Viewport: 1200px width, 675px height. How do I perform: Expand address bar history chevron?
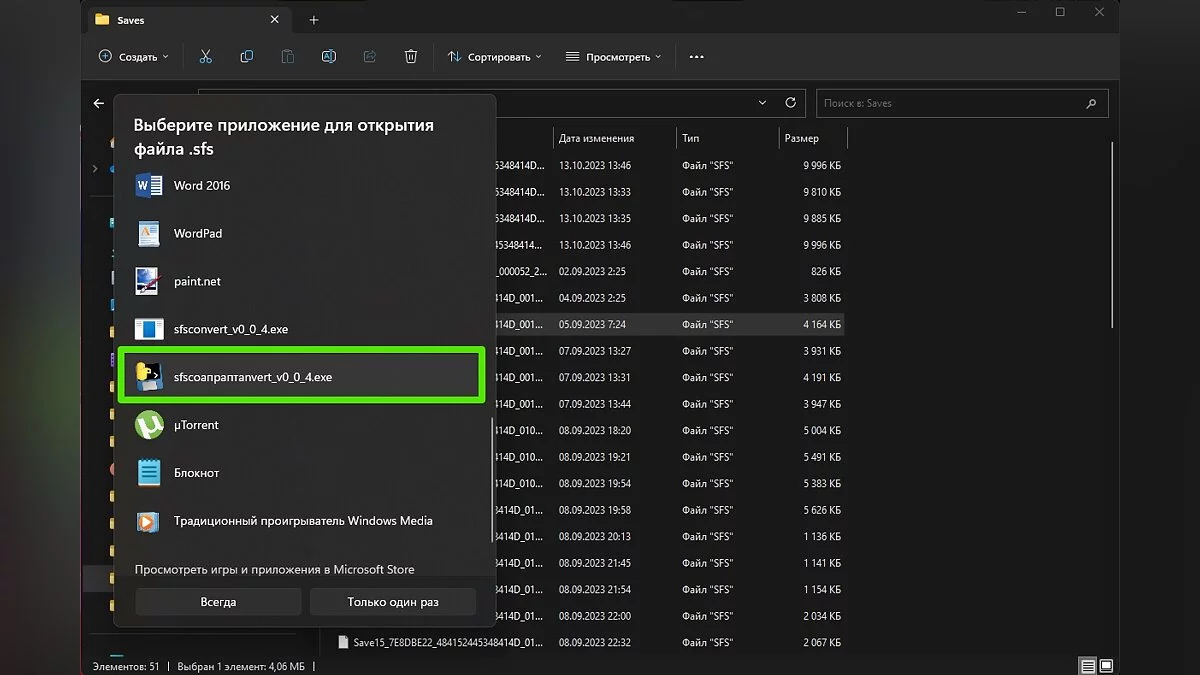[763, 103]
